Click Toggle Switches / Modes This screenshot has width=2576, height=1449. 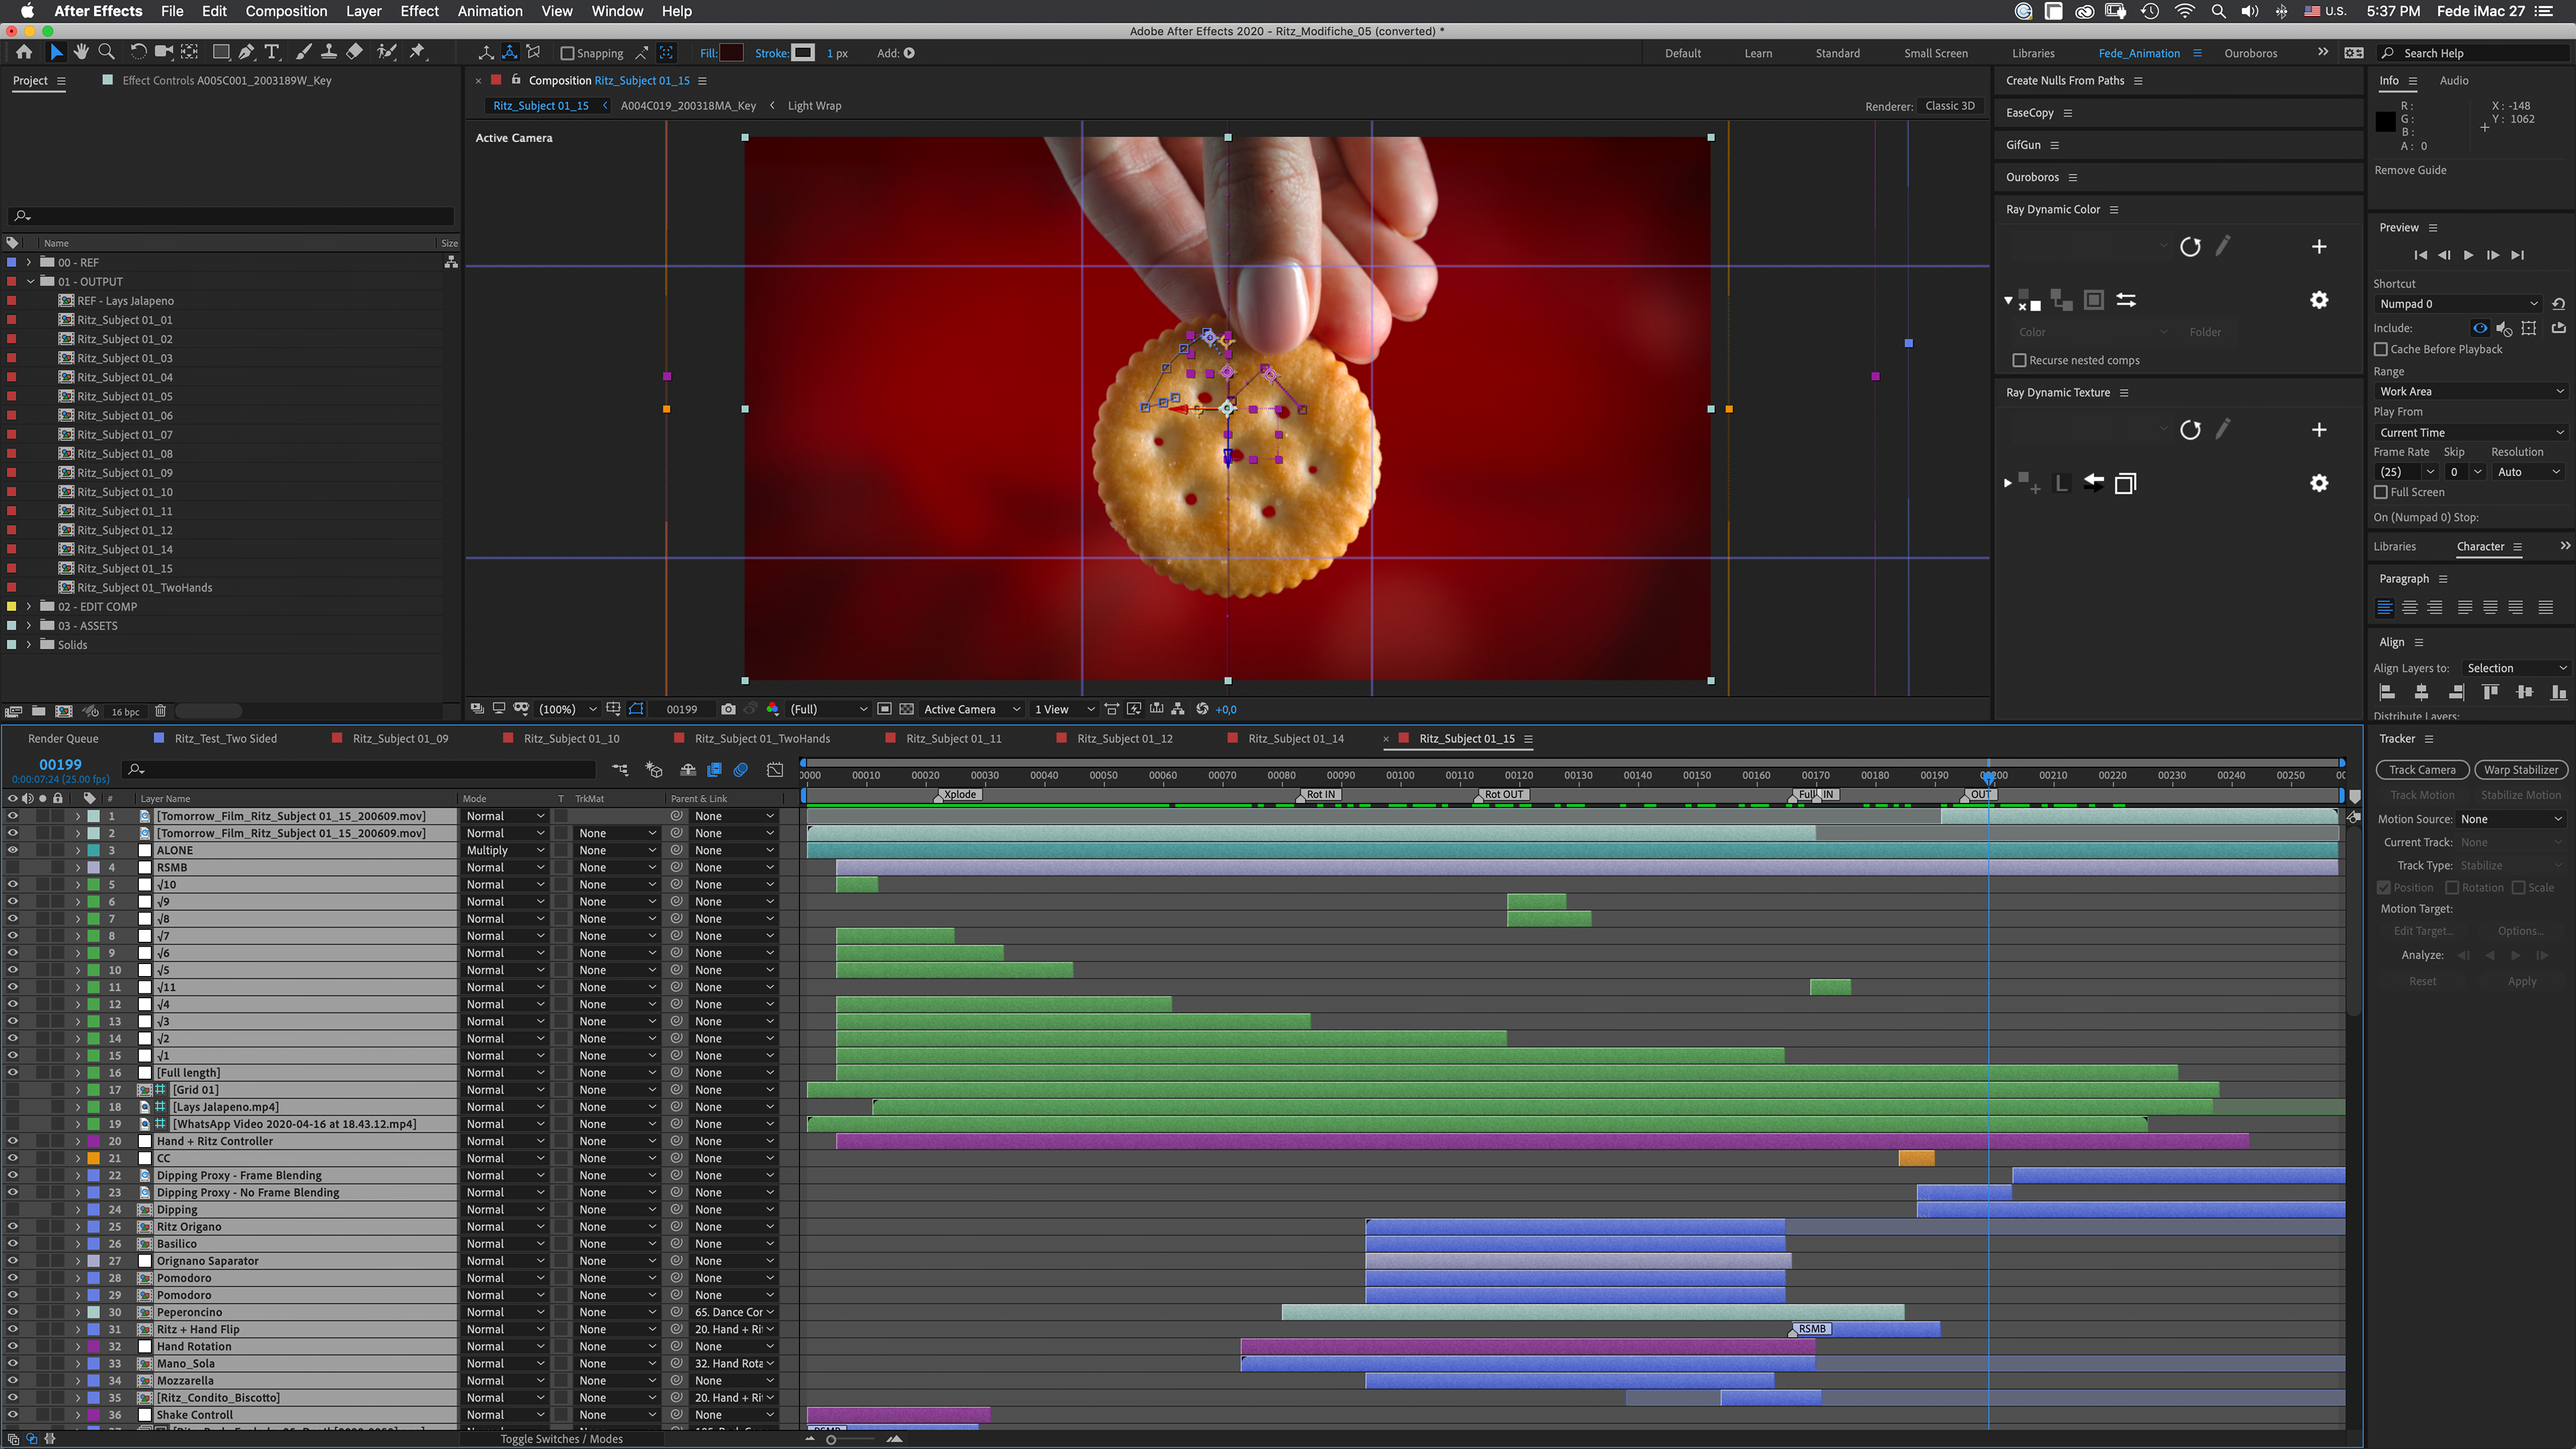coord(561,1439)
